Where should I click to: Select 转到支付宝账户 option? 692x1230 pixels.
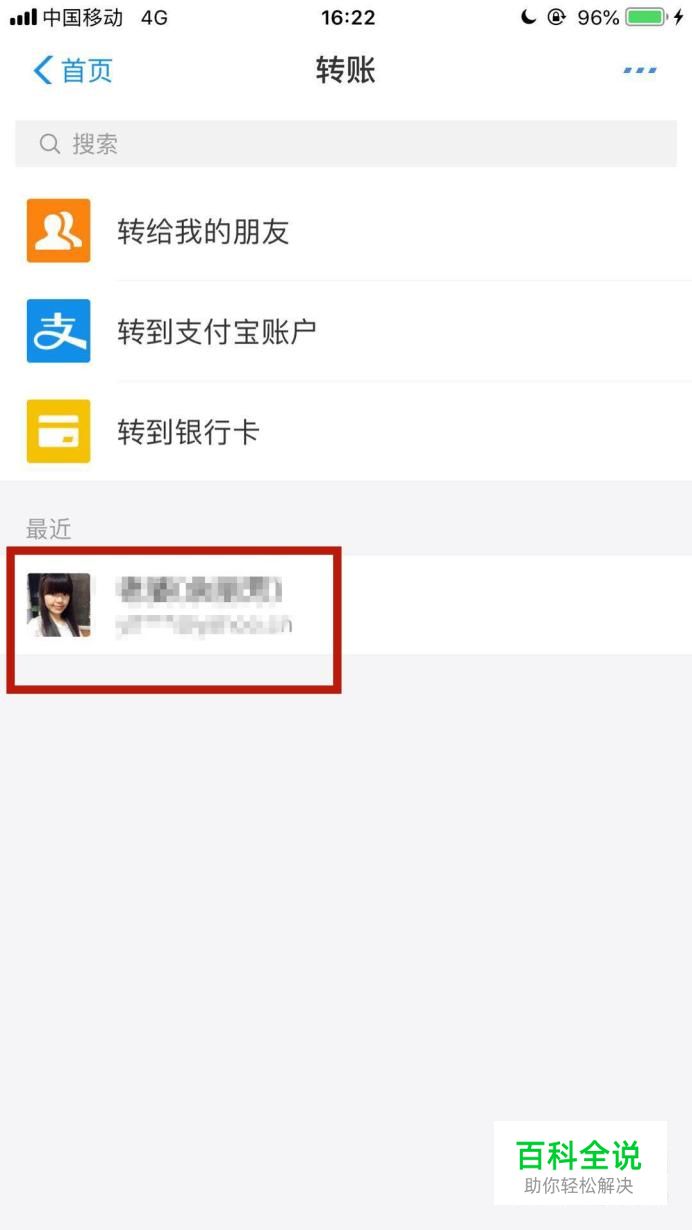(x=346, y=331)
